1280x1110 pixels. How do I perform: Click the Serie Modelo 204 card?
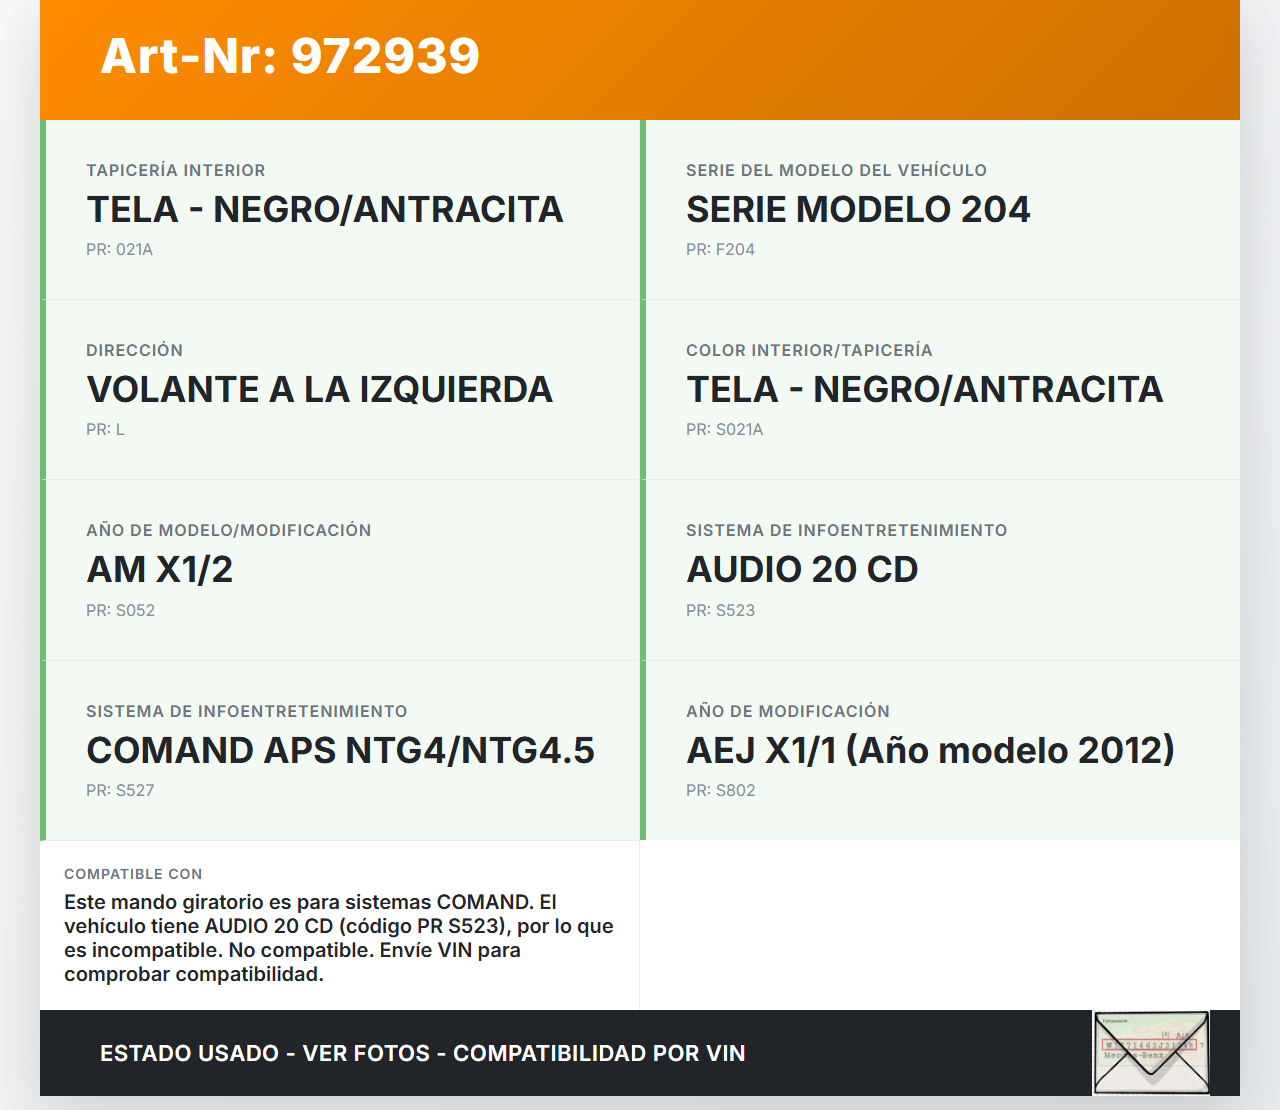(x=940, y=210)
